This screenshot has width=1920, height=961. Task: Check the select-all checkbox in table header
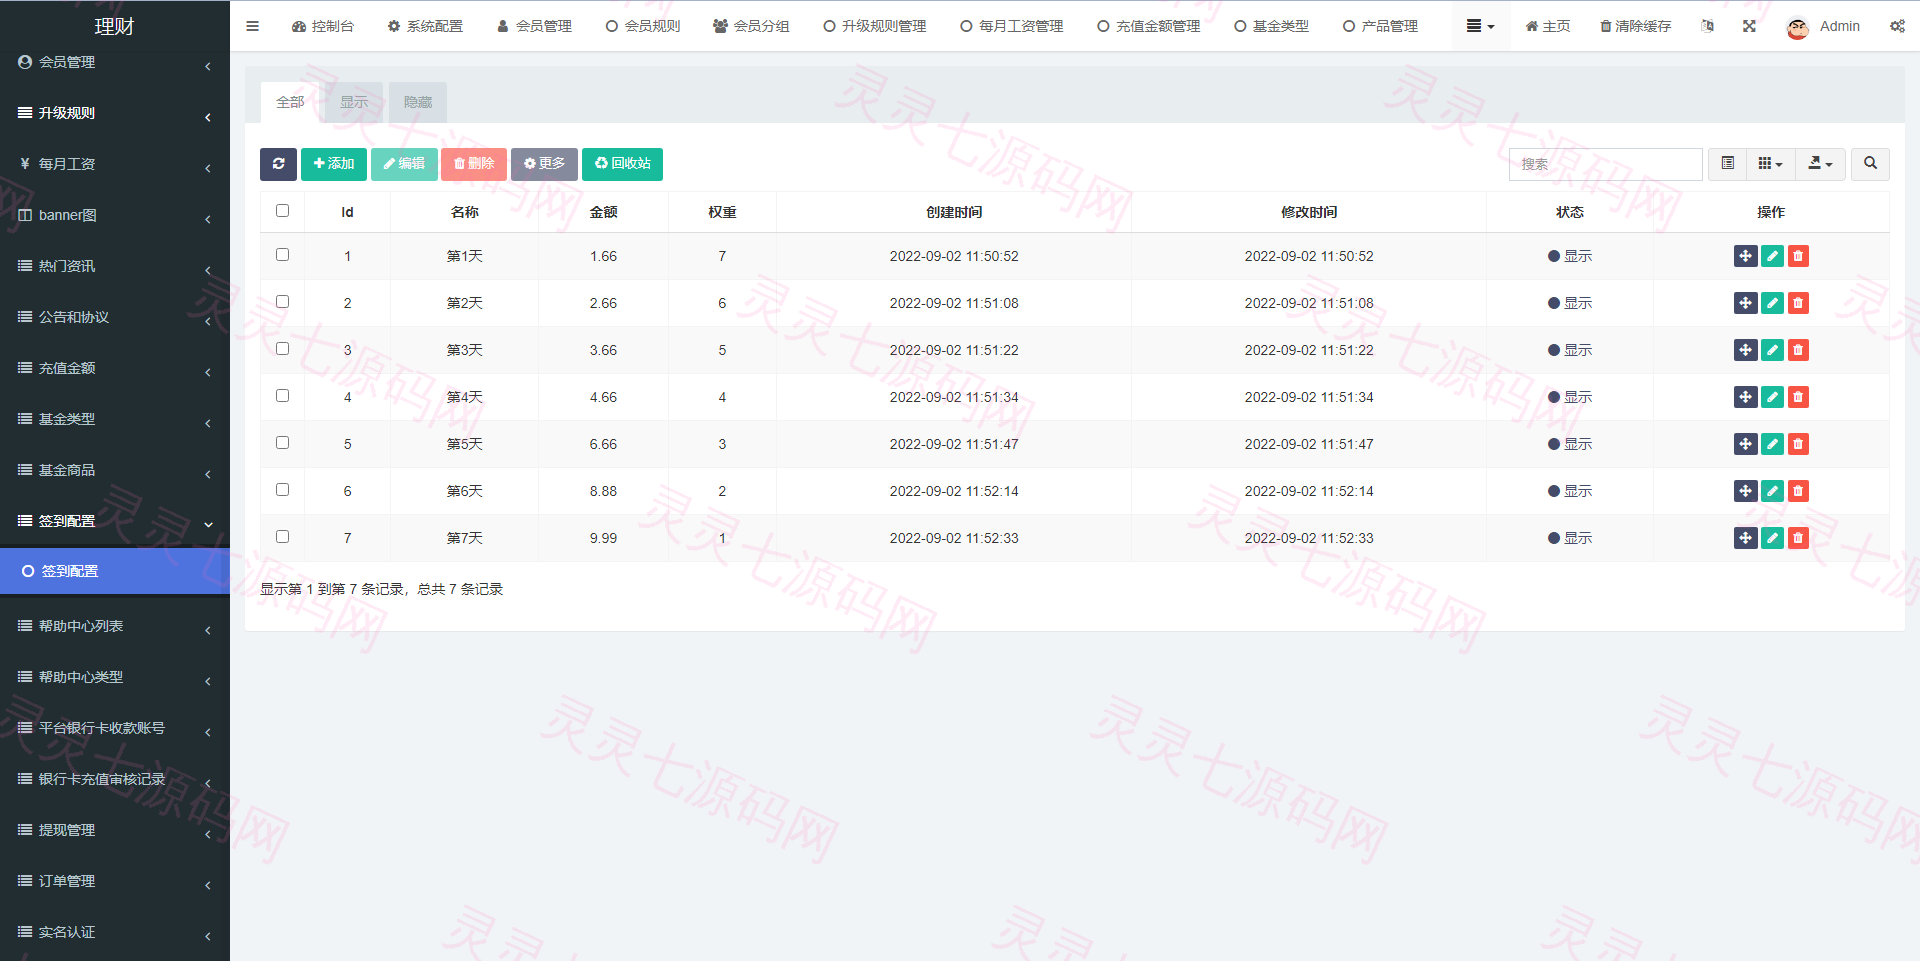coord(282,211)
